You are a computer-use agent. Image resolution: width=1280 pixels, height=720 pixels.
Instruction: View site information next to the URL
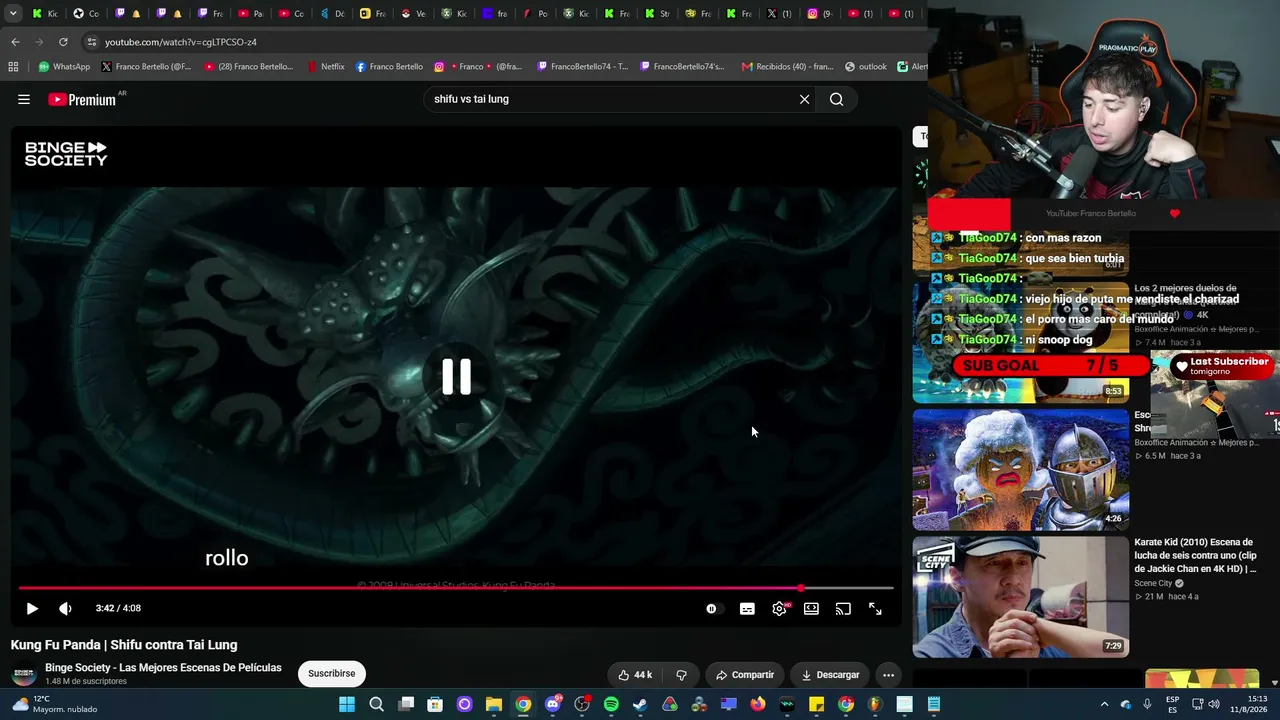tap(92, 42)
